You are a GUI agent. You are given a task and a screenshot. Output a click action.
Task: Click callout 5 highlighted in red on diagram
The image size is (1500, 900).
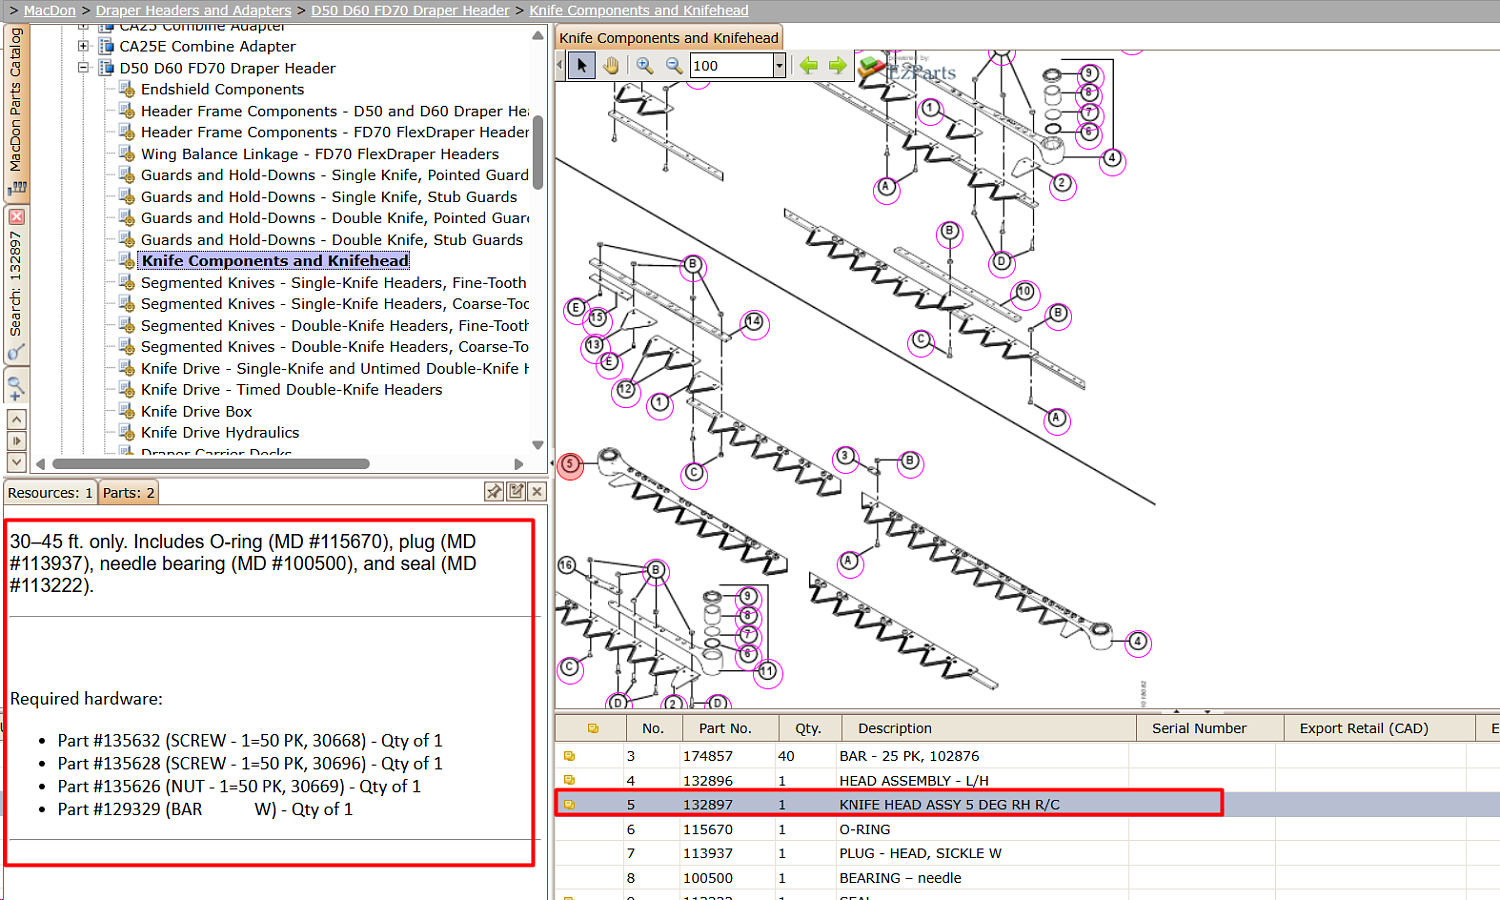[570, 464]
